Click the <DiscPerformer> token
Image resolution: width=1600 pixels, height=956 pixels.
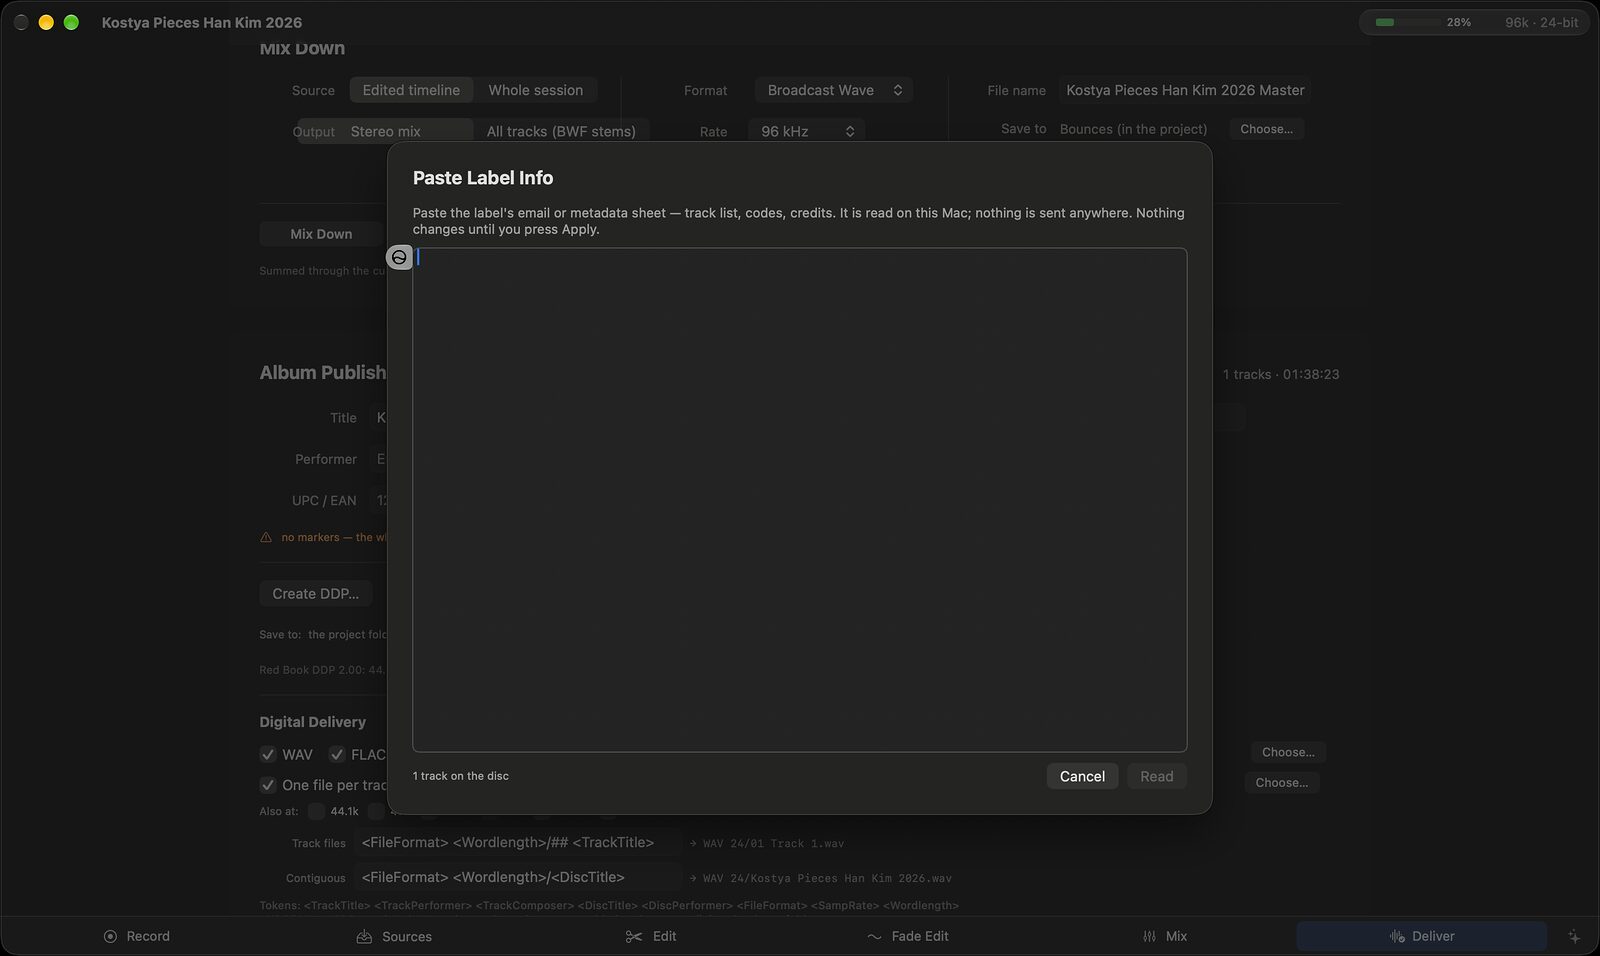[686, 906]
